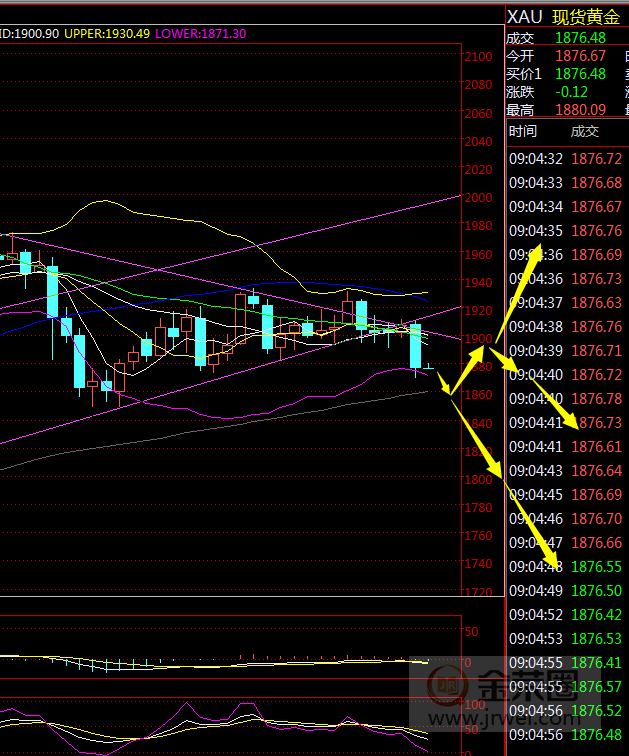Click the 1800 level on price axis

pyautogui.click(x=478, y=480)
